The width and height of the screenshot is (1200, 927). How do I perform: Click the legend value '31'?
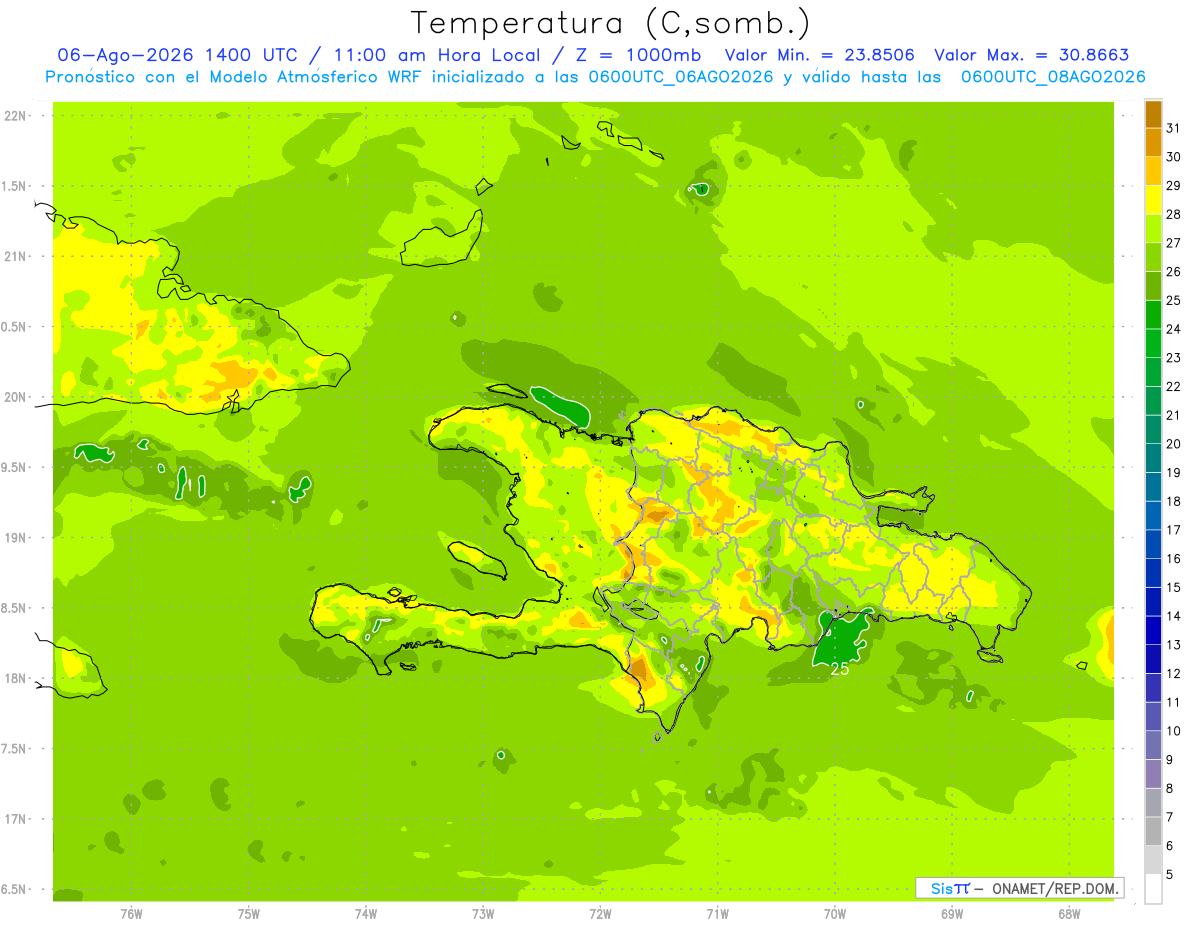coord(1174,128)
